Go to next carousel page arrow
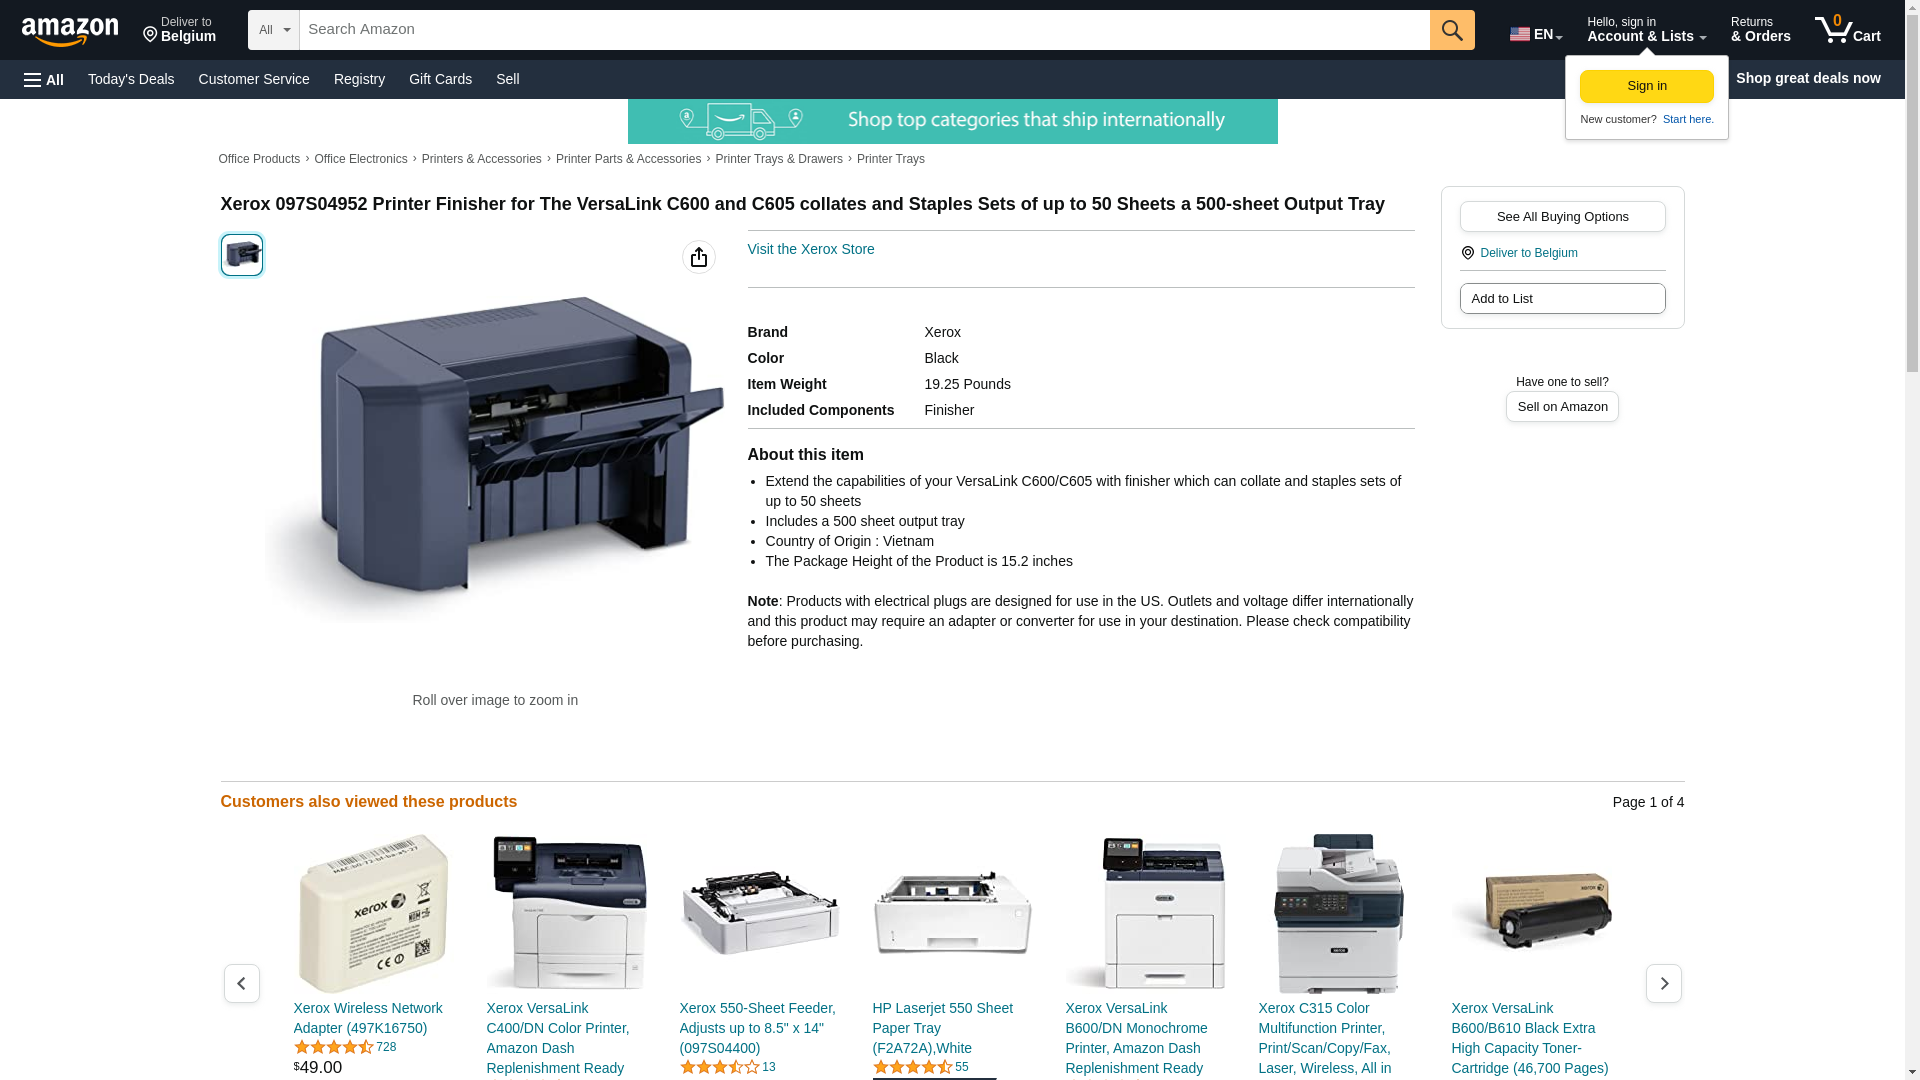 1663,983
